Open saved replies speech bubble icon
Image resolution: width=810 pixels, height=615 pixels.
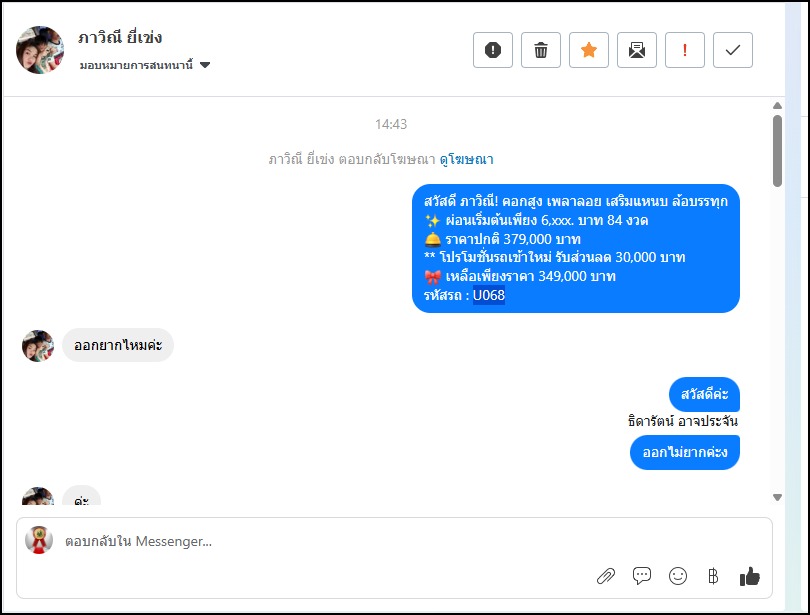[642, 576]
